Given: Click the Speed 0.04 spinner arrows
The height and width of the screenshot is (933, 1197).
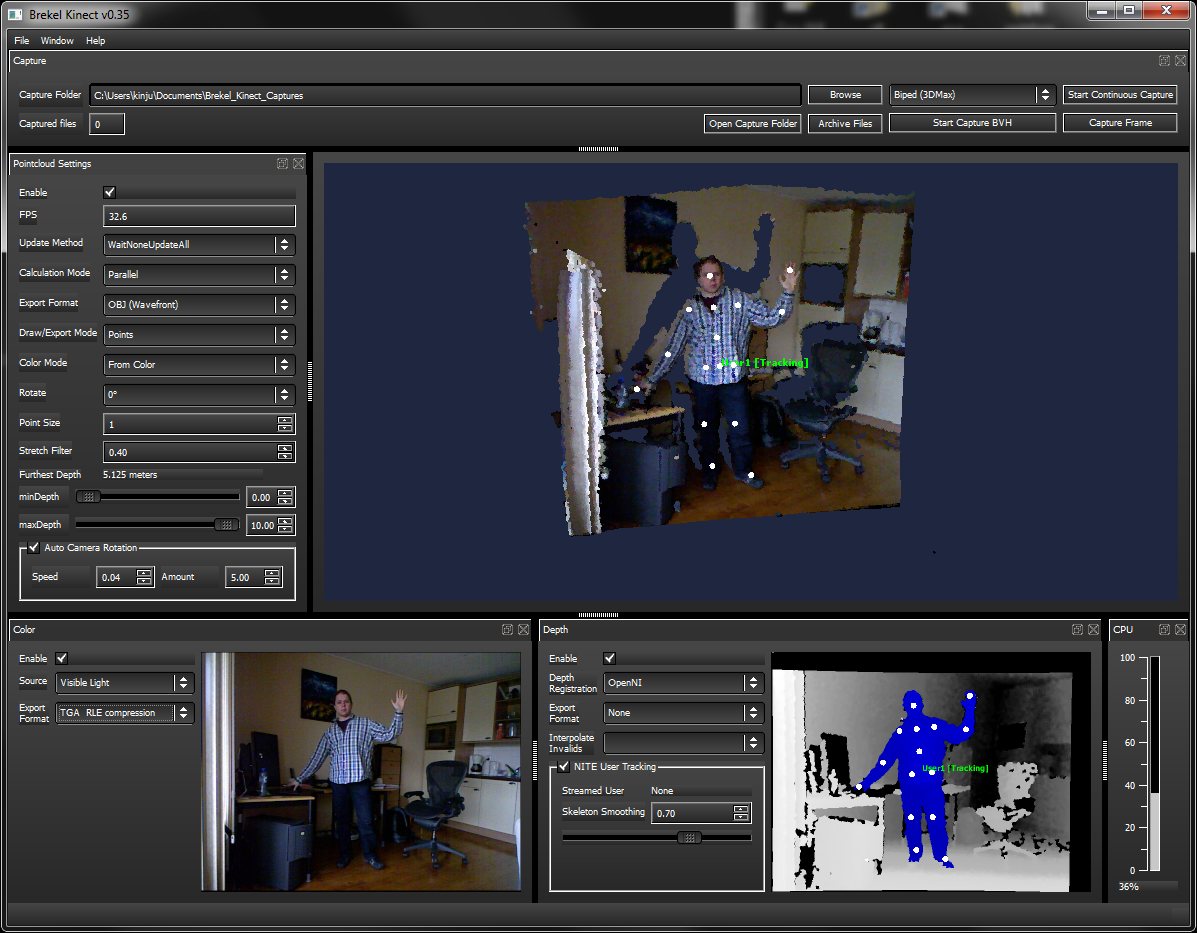Looking at the screenshot, I should (144, 577).
